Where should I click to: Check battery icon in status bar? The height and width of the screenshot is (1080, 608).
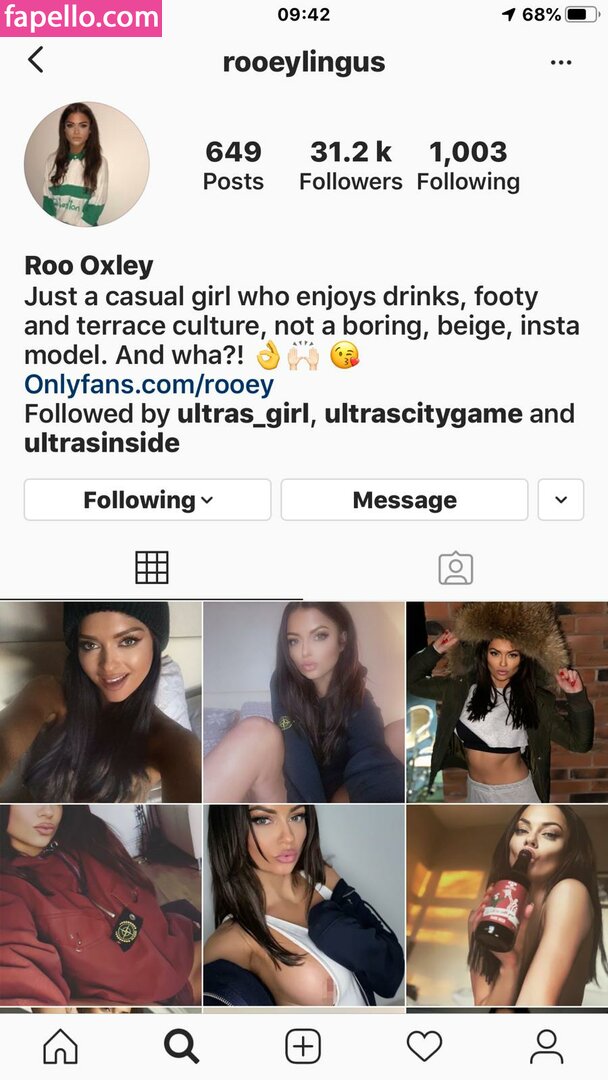coord(582,14)
